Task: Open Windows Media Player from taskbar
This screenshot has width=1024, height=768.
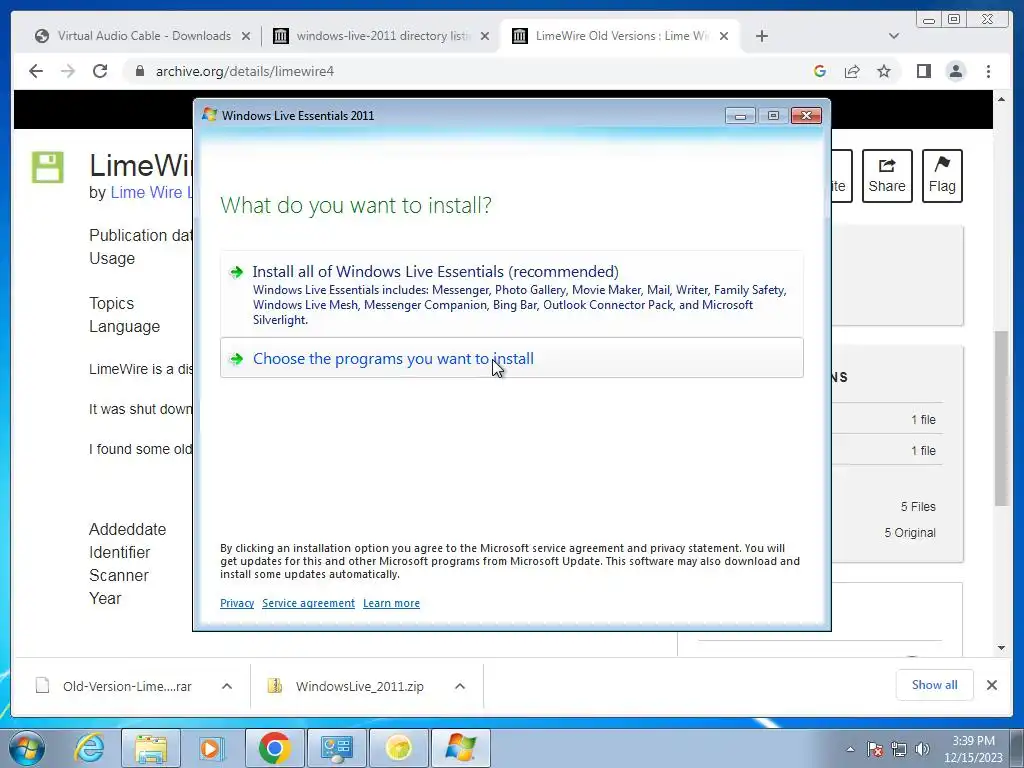Action: (211, 748)
